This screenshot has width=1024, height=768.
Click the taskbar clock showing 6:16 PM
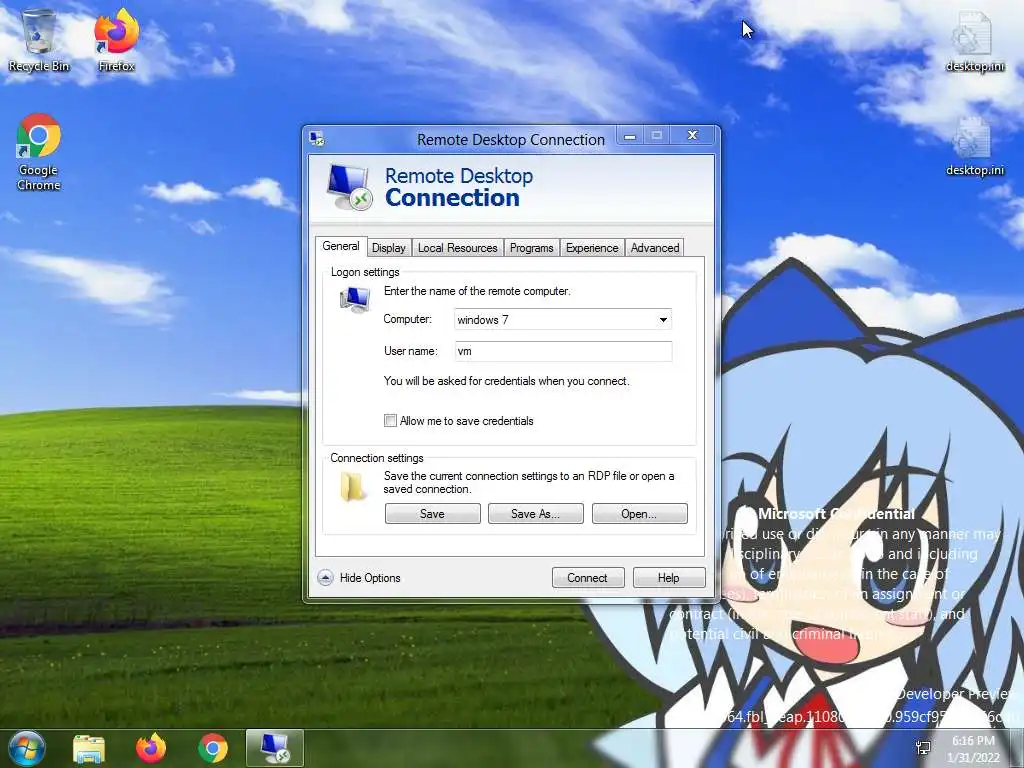point(973,748)
